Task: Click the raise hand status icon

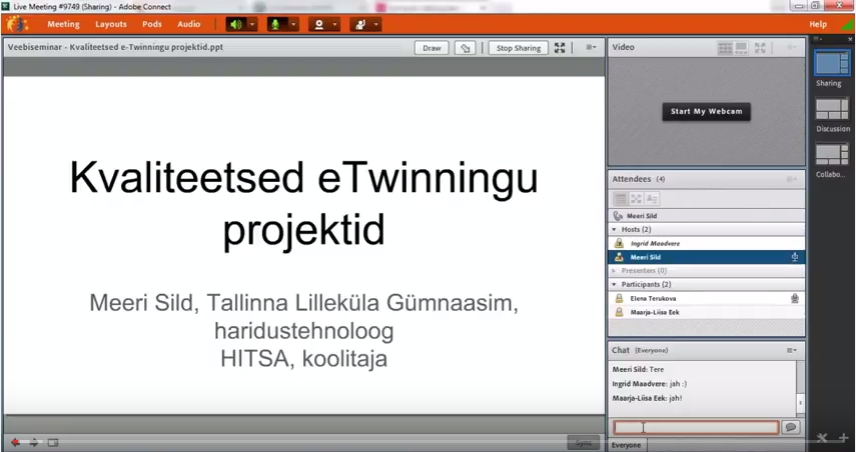Action: click(x=358, y=24)
